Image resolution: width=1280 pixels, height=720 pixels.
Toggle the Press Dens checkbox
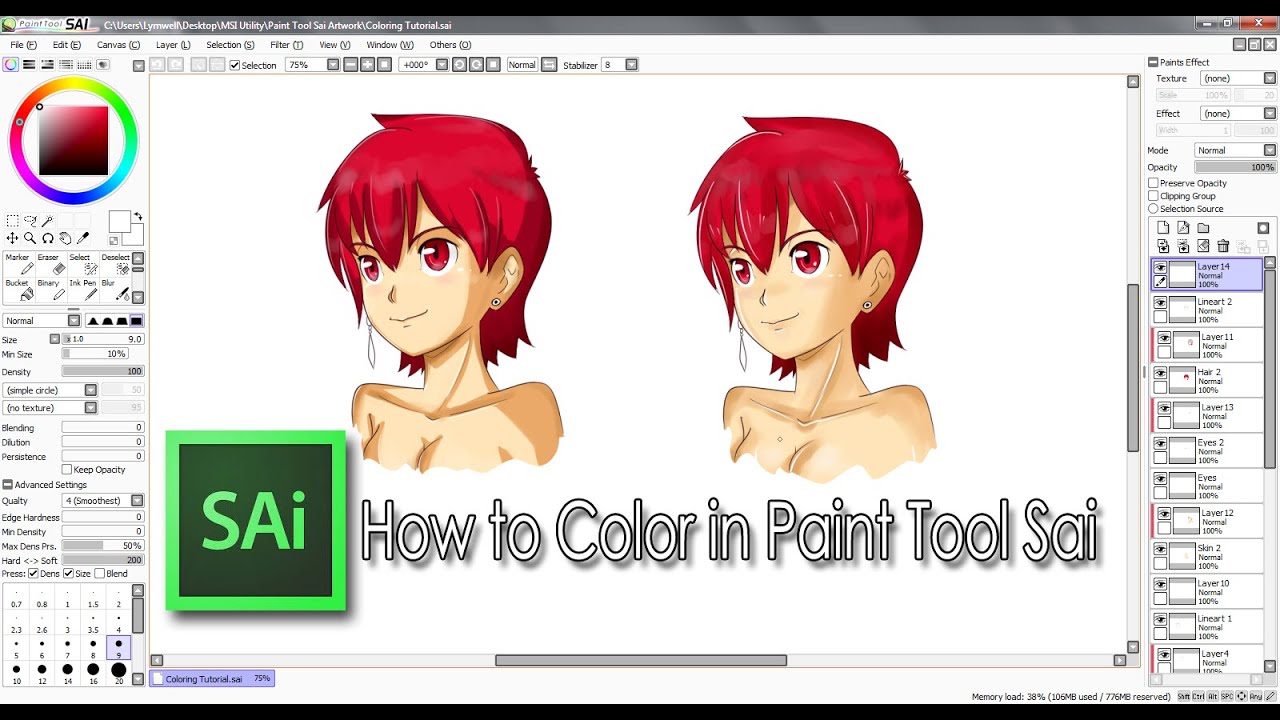(33, 574)
